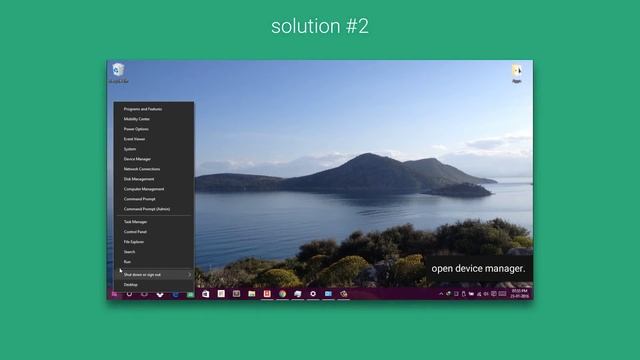Select Disk Management in the menu
This screenshot has width=640, height=360.
tap(154, 179)
